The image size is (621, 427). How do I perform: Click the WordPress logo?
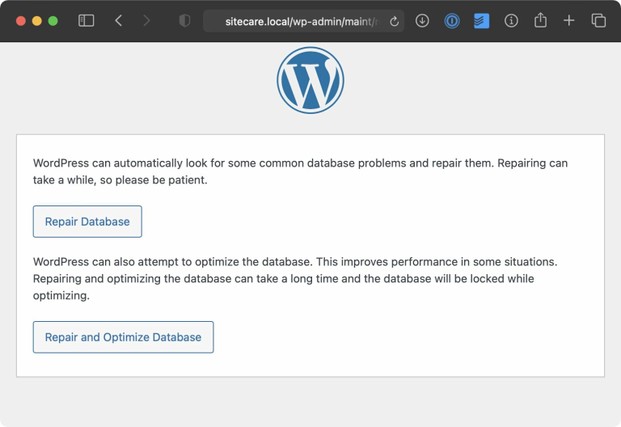point(310,80)
